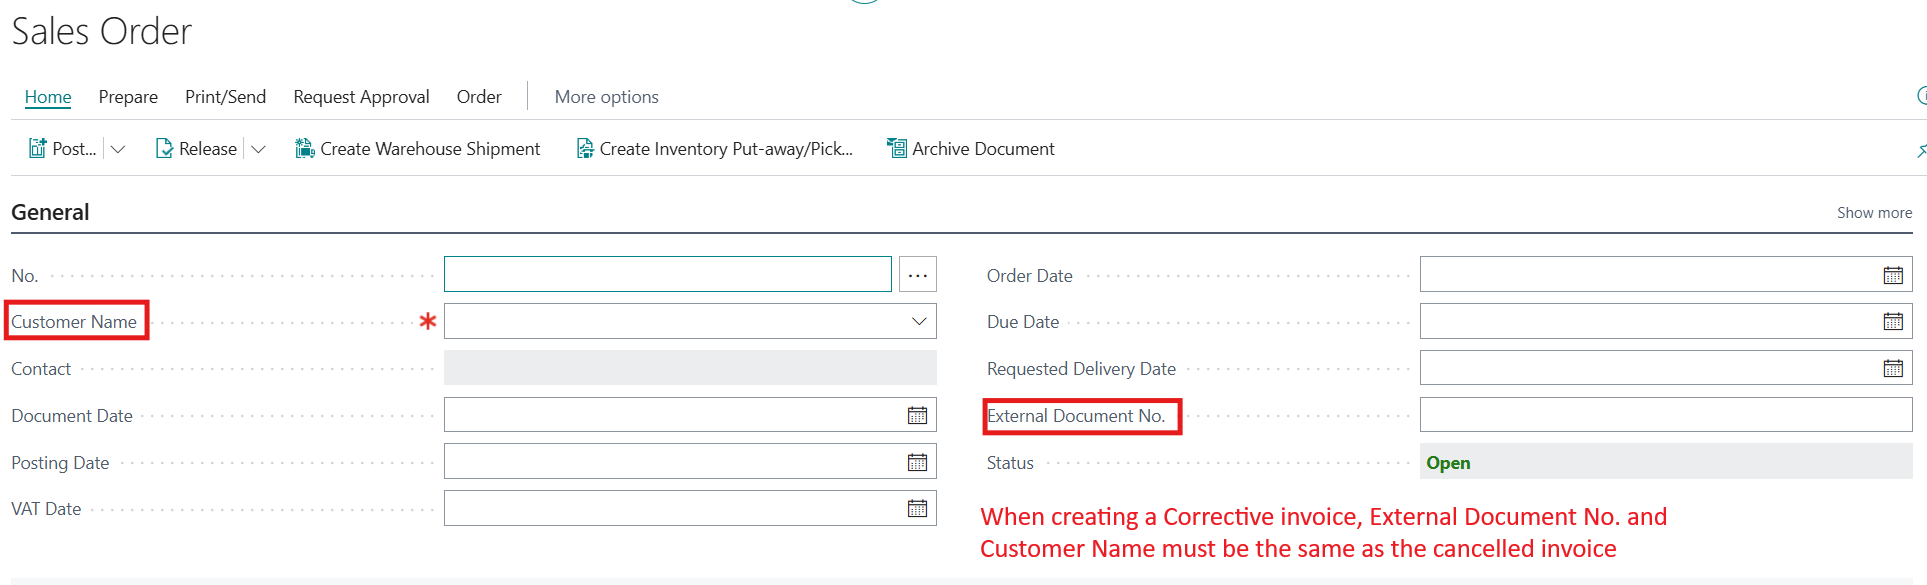Open the Due Date calendar picker

(1893, 321)
